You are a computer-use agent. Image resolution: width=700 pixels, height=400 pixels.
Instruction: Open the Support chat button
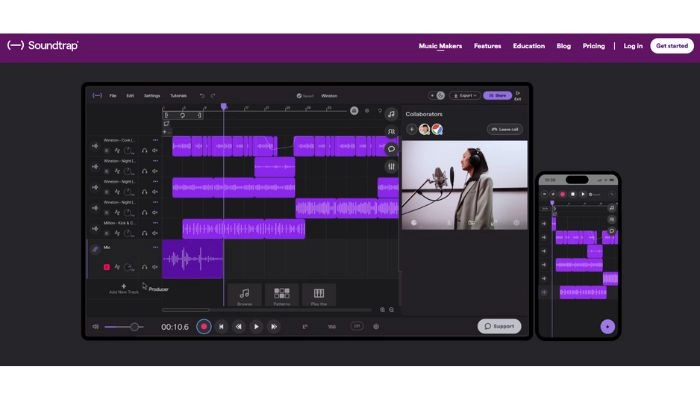(499, 326)
